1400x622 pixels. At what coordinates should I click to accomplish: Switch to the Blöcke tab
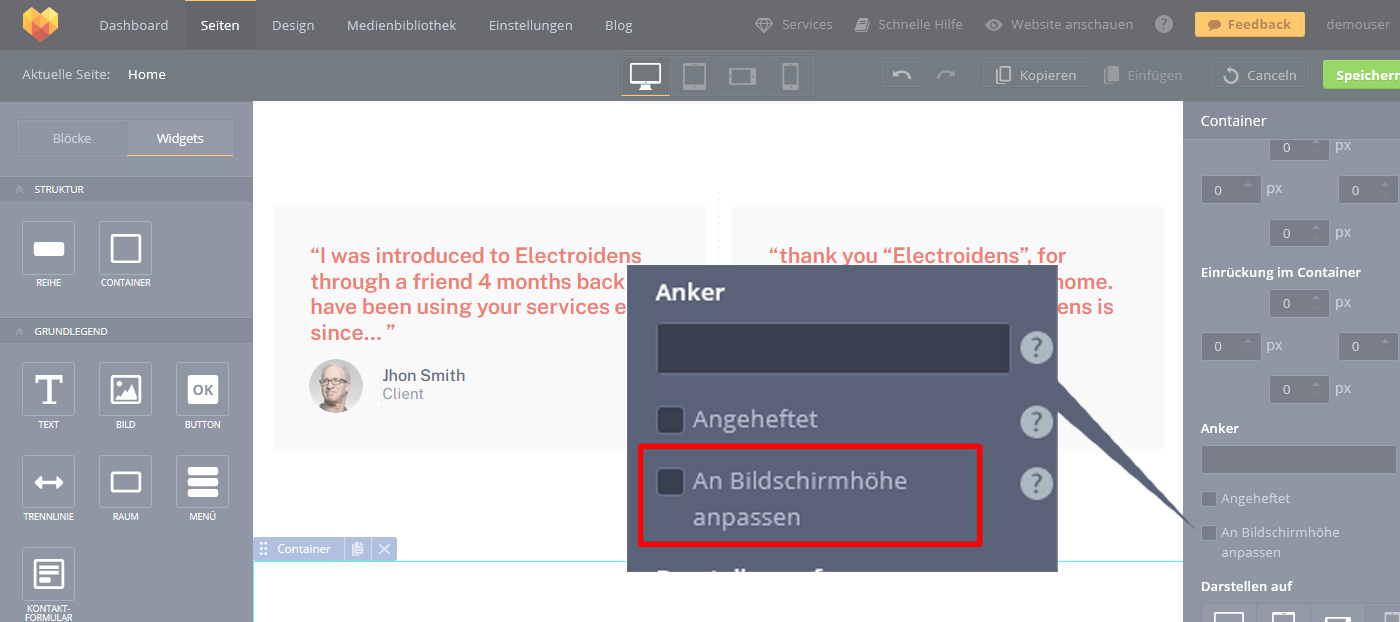point(72,139)
